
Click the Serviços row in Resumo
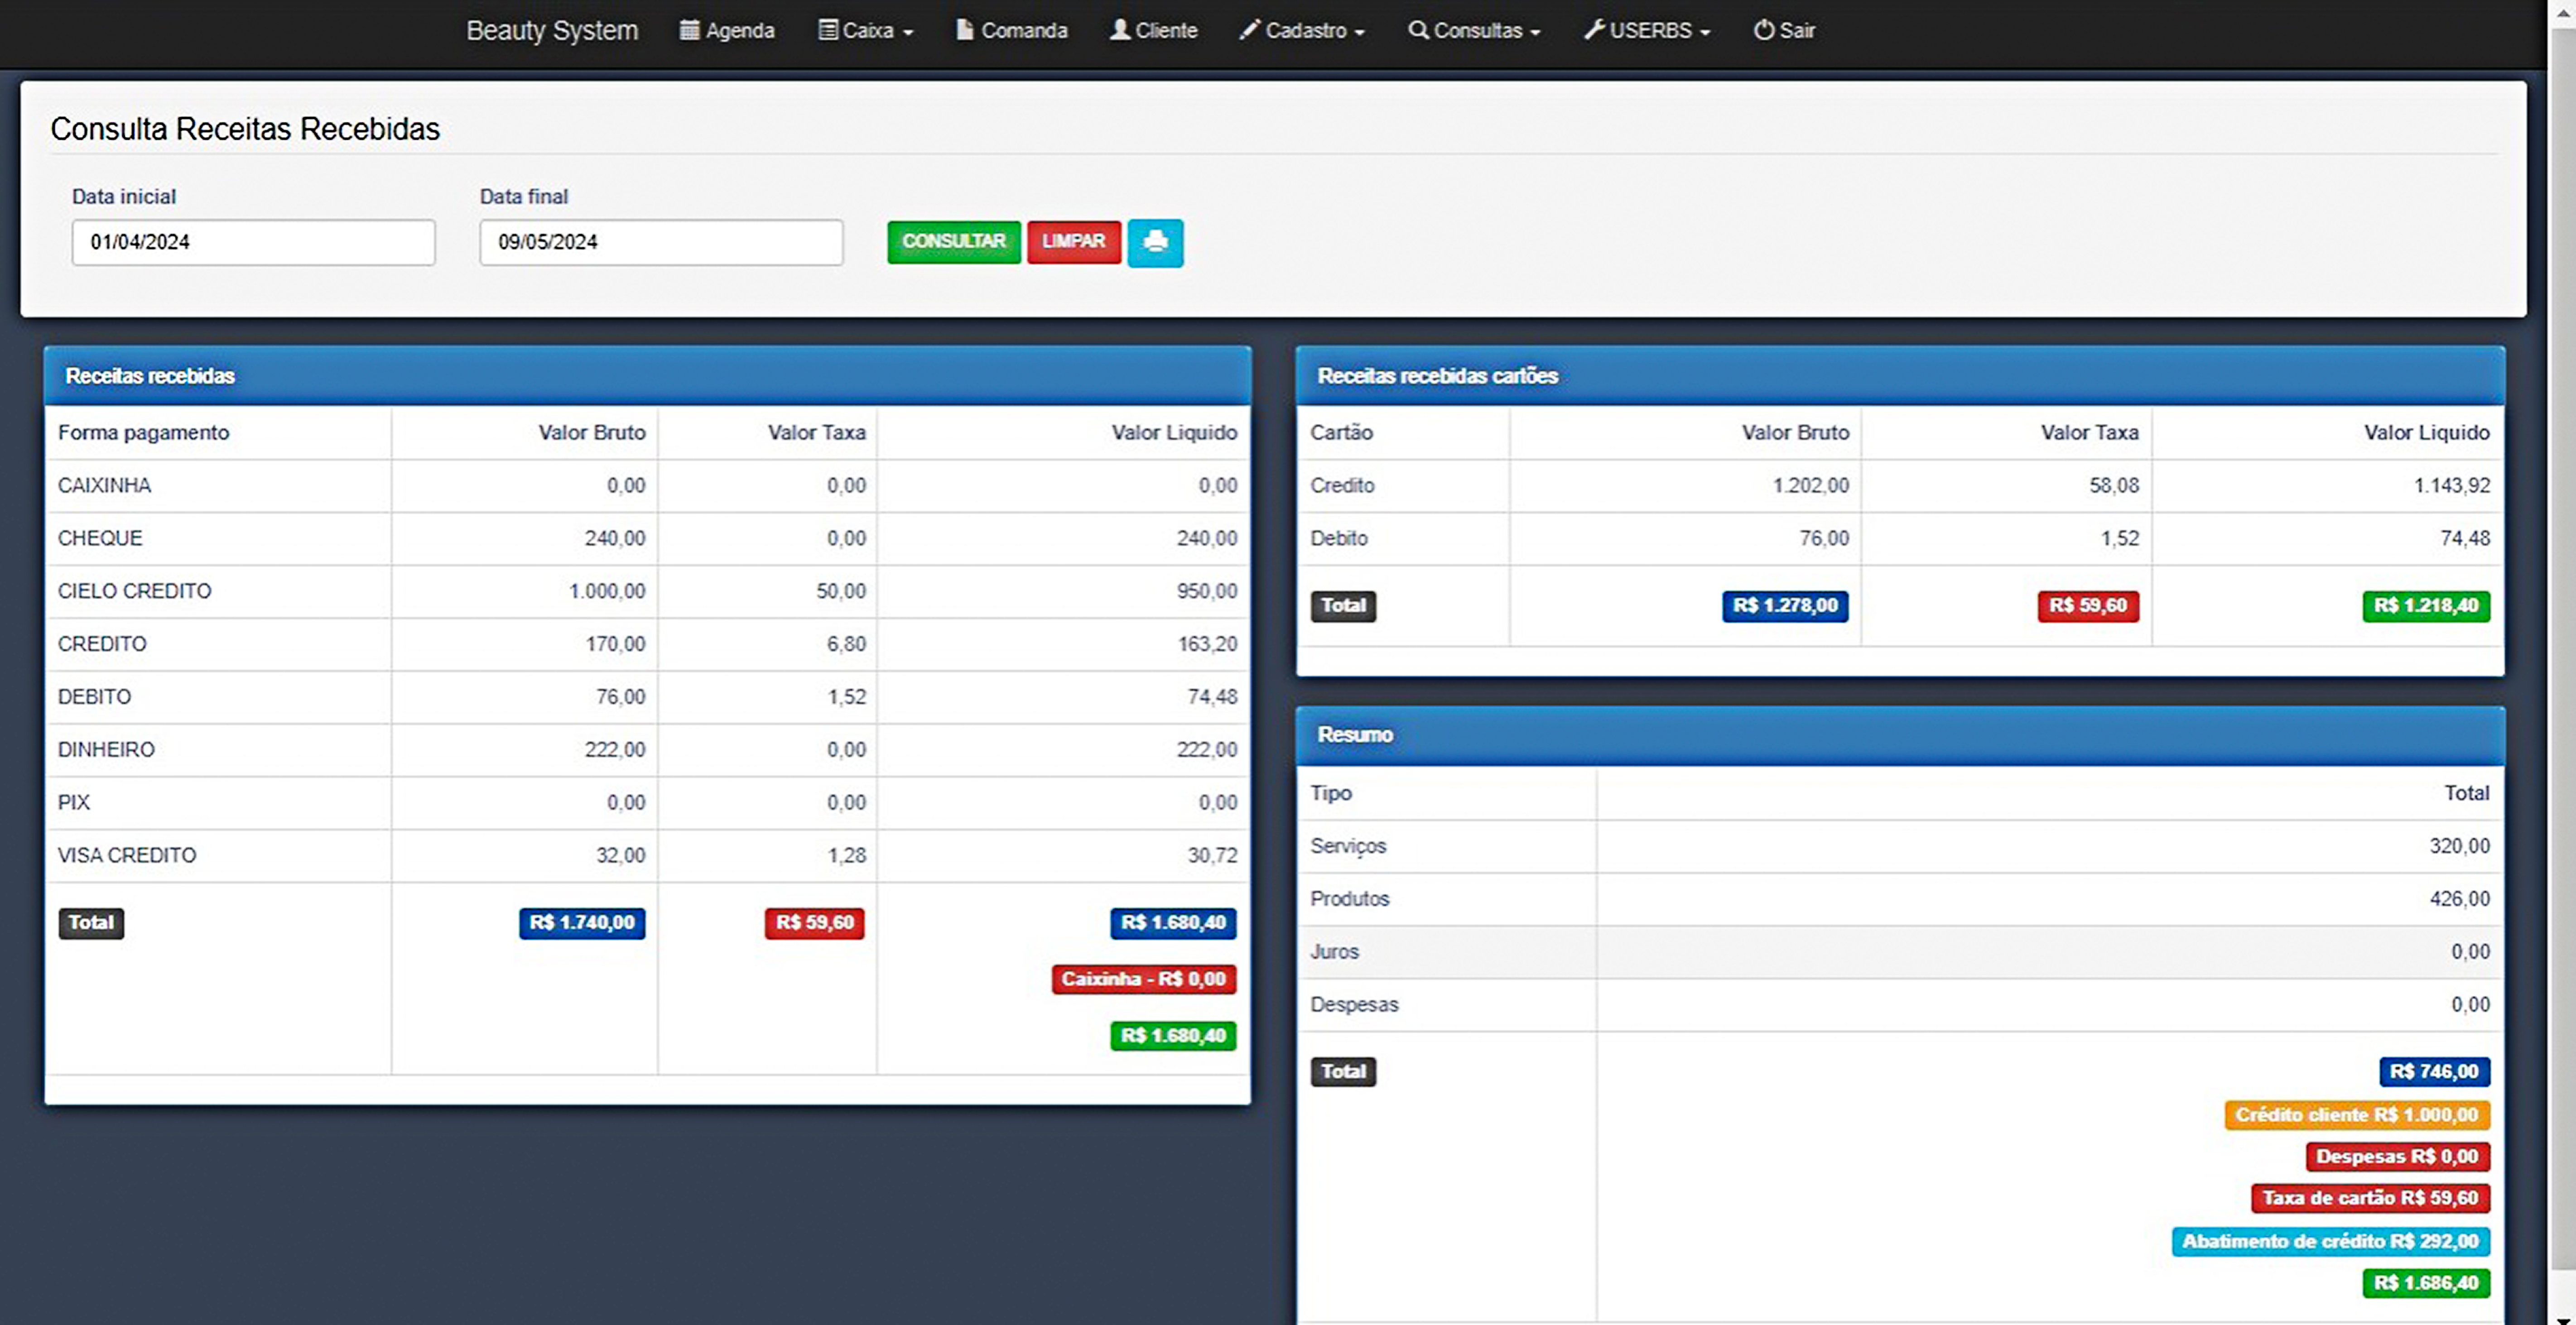(1900, 847)
